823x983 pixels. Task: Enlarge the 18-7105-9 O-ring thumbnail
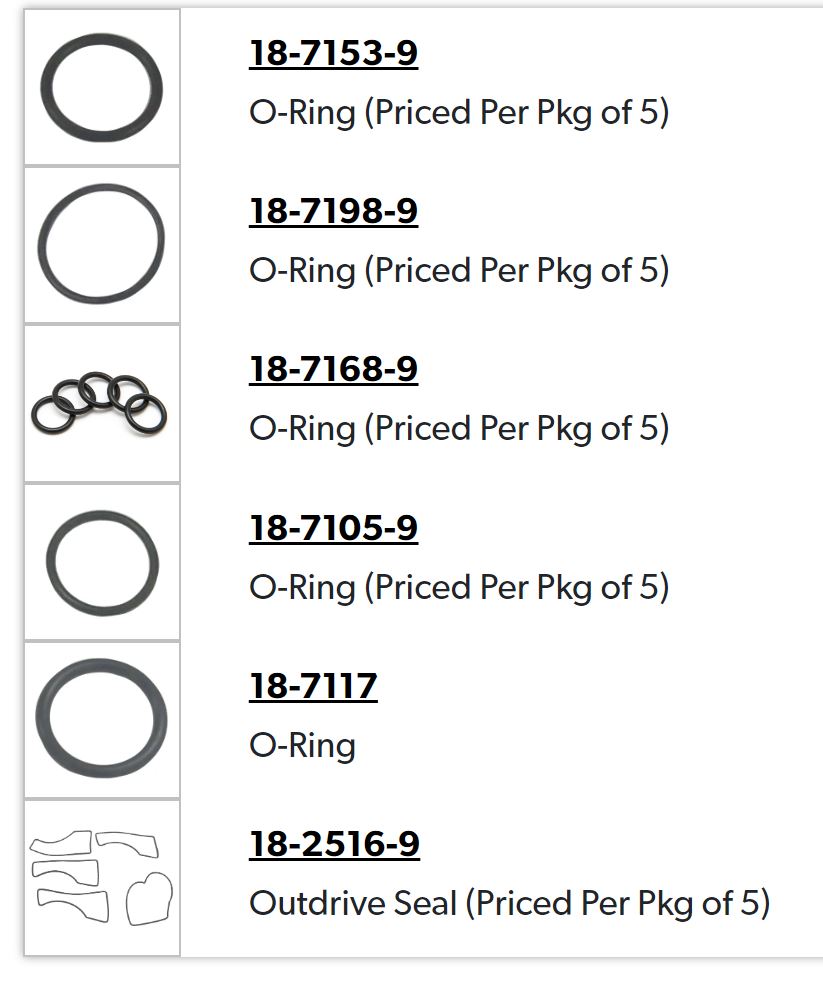click(102, 562)
